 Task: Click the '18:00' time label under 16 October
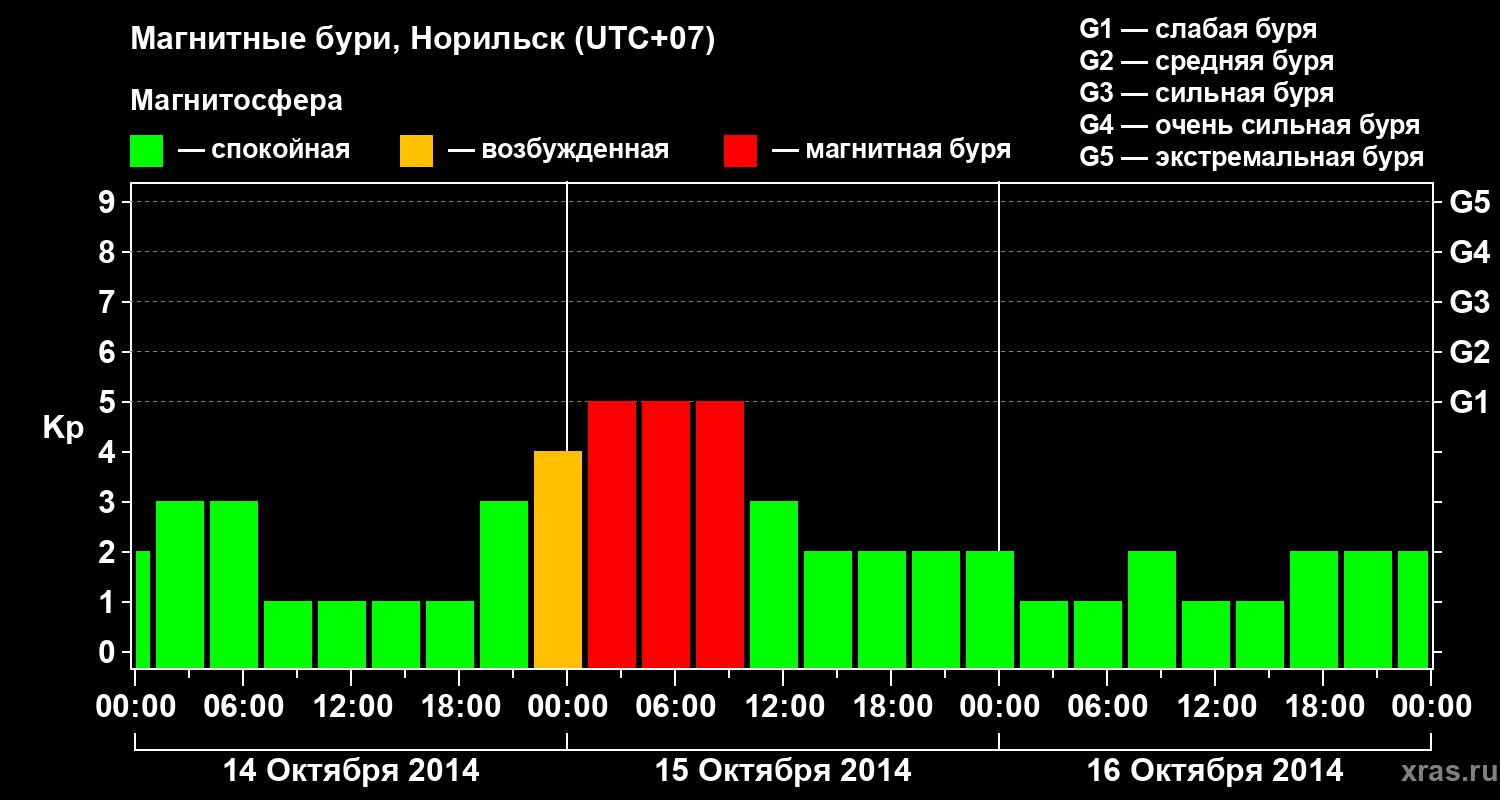(x=1323, y=706)
